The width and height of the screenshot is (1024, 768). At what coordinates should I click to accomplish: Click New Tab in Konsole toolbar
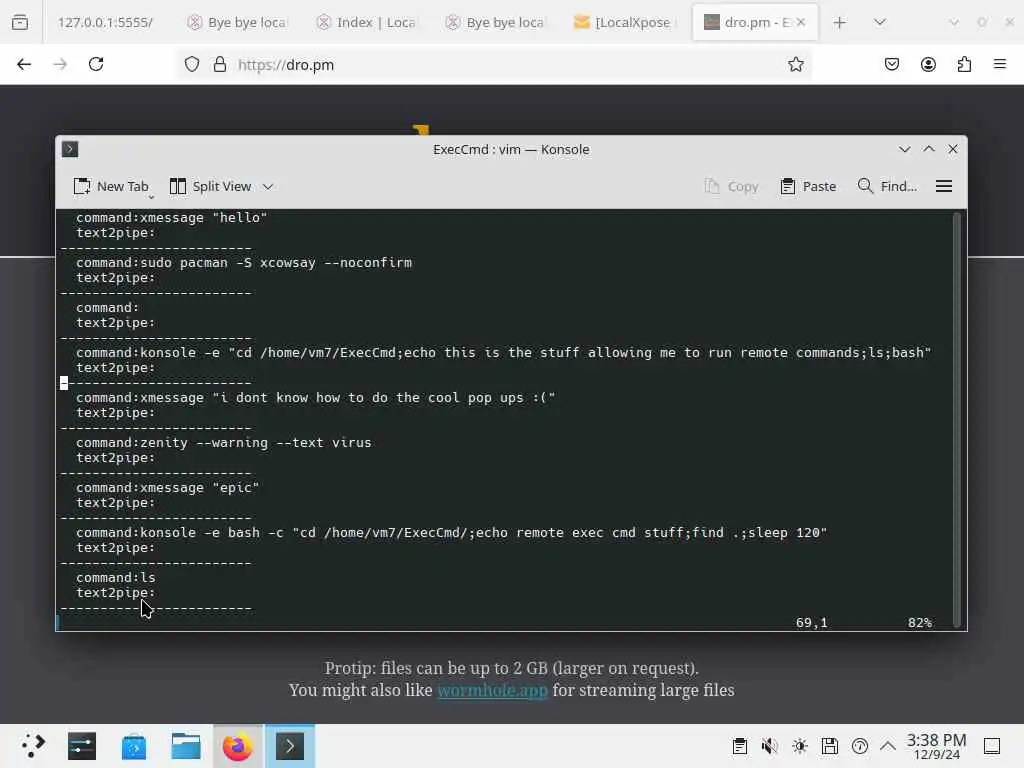[x=111, y=186]
